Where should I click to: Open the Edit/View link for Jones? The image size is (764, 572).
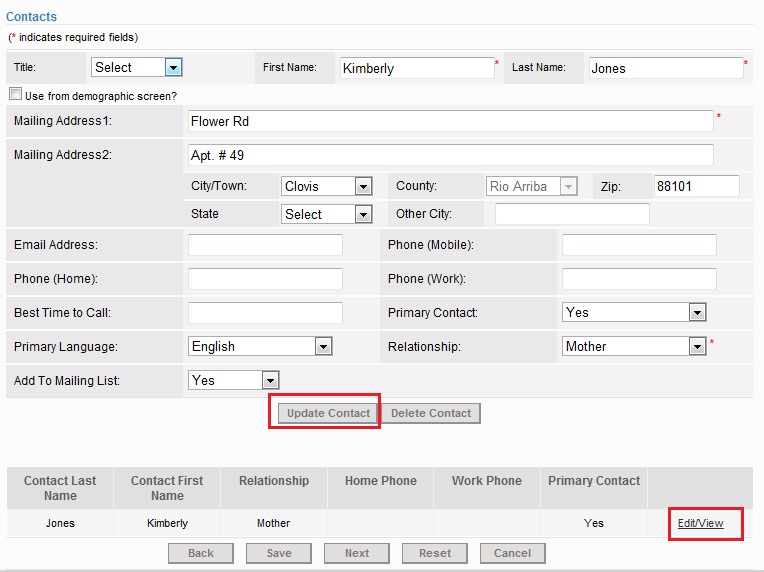(x=700, y=523)
